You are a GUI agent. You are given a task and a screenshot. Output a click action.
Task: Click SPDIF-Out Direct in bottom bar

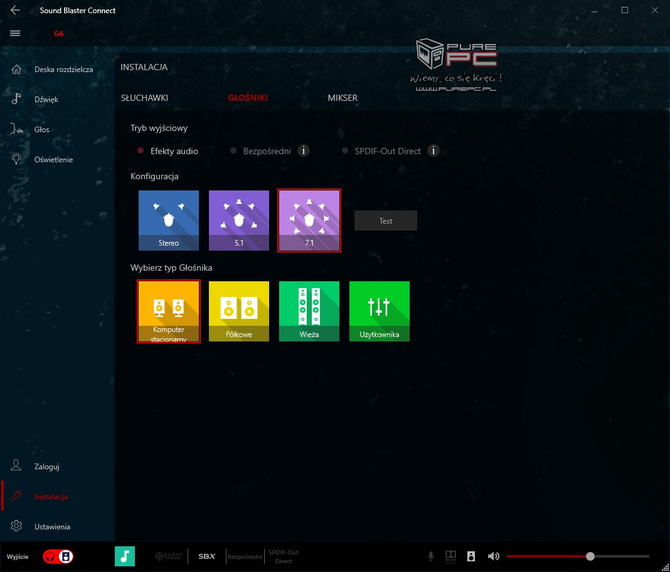[283, 556]
